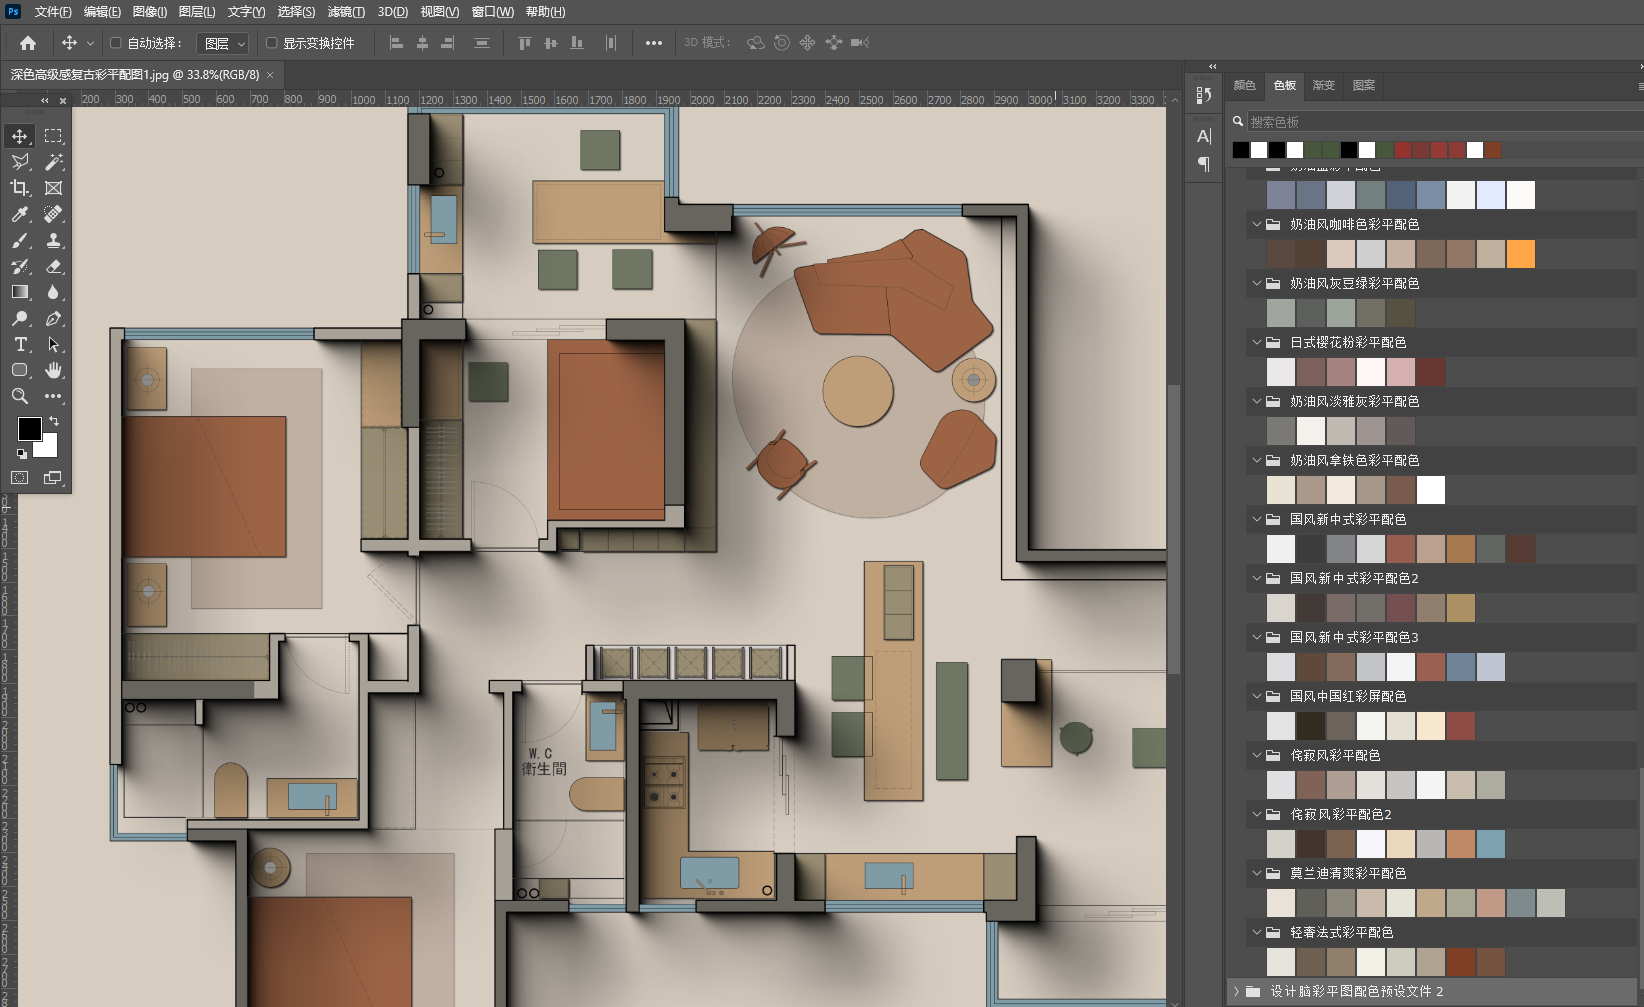Select the 莫兰迪清爽彩平配色 group name
The width and height of the screenshot is (1644, 1007).
point(1348,873)
